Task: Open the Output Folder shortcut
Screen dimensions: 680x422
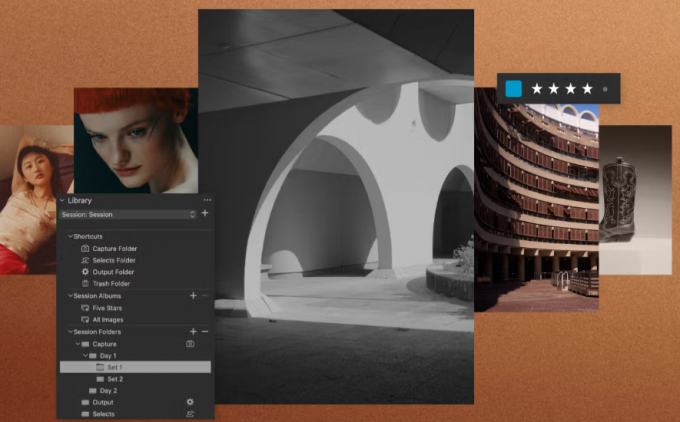Action: [x=113, y=272]
